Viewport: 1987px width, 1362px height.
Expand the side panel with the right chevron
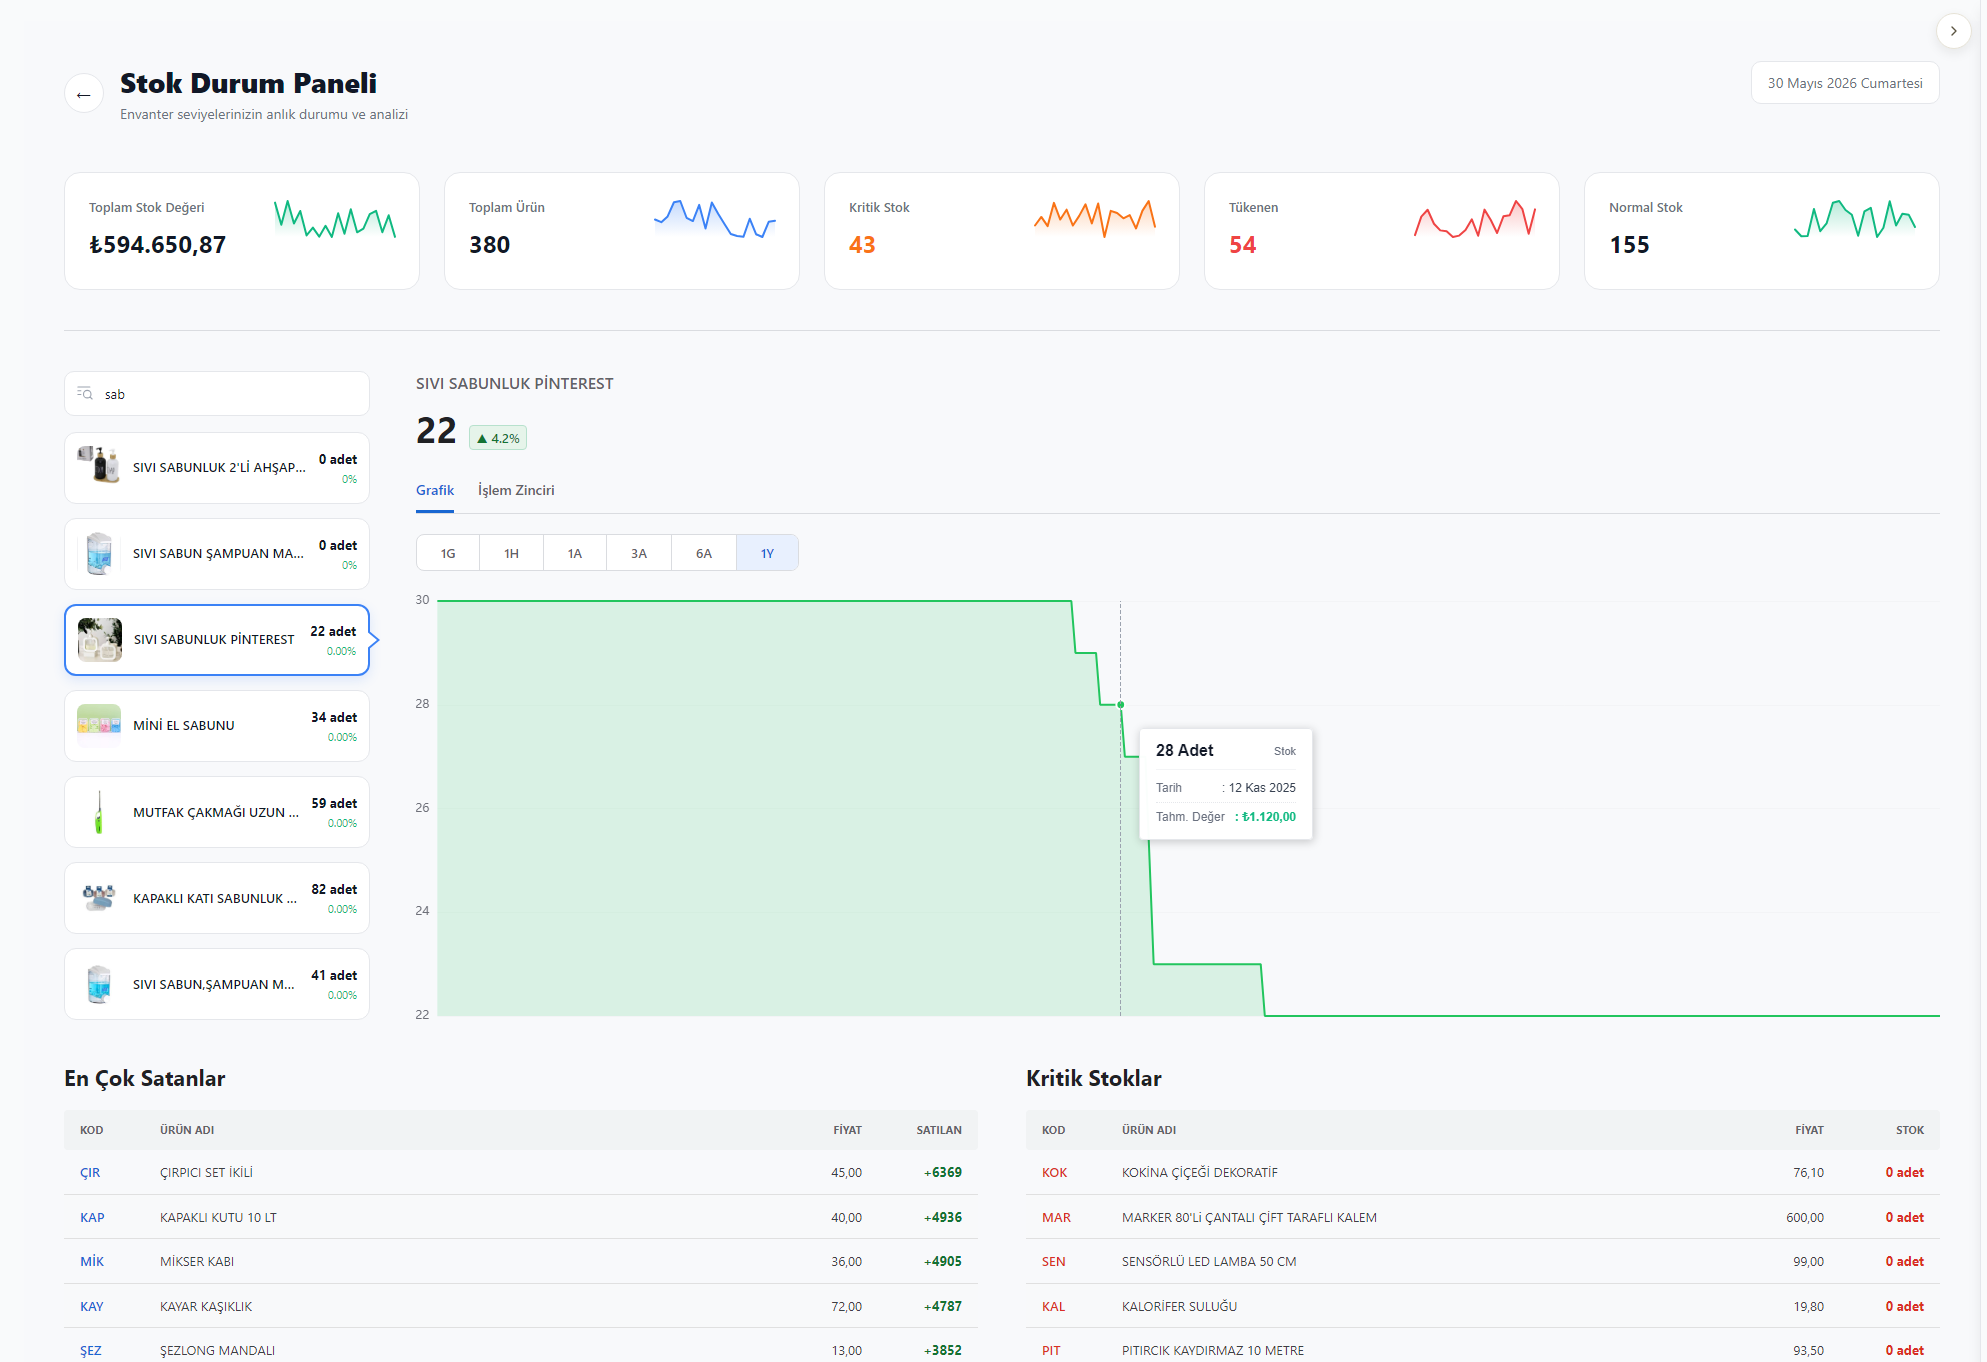point(1953,31)
